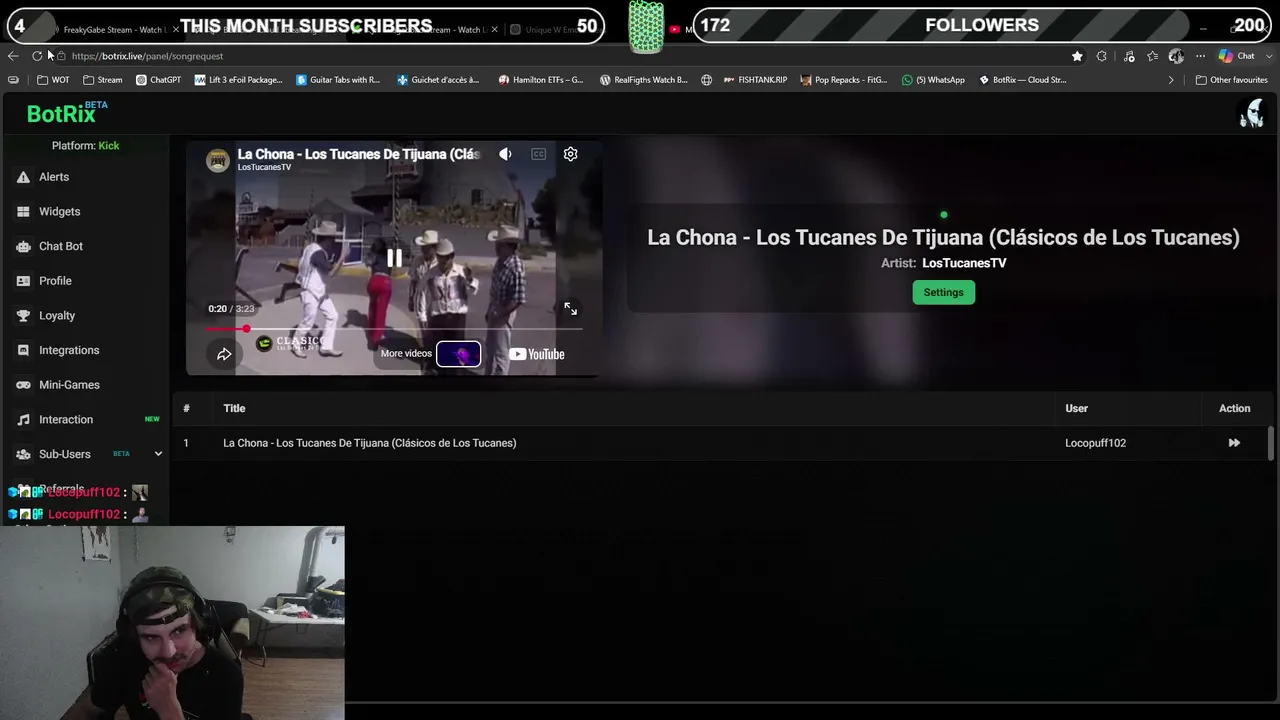1280x720 pixels.
Task: Go back with the browser back arrow
Action: pos(13,56)
